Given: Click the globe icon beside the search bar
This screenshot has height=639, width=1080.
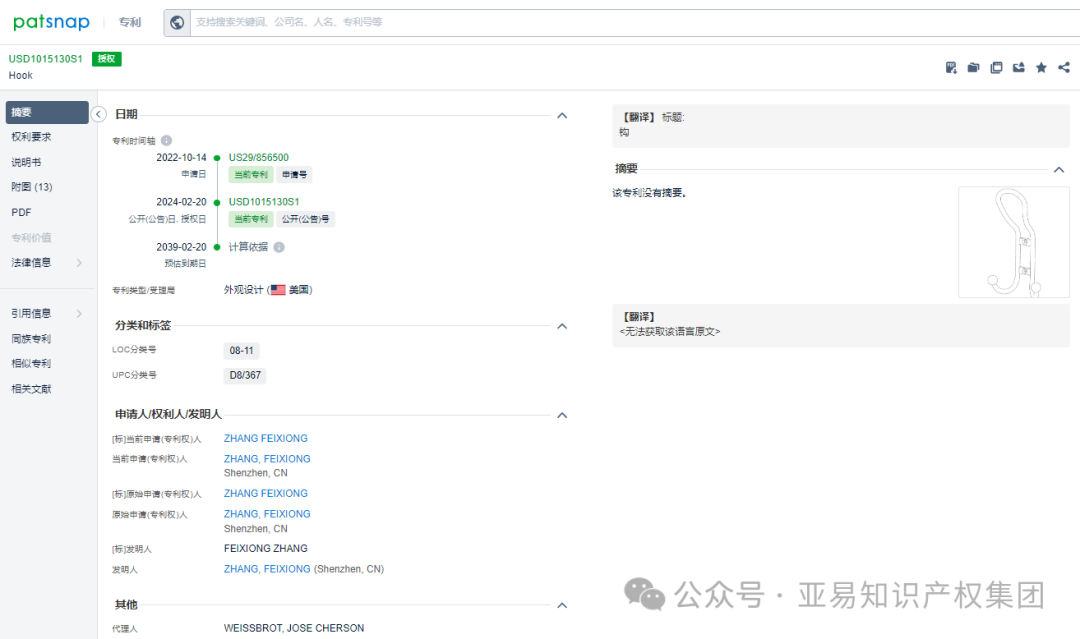Looking at the screenshot, I should (177, 21).
